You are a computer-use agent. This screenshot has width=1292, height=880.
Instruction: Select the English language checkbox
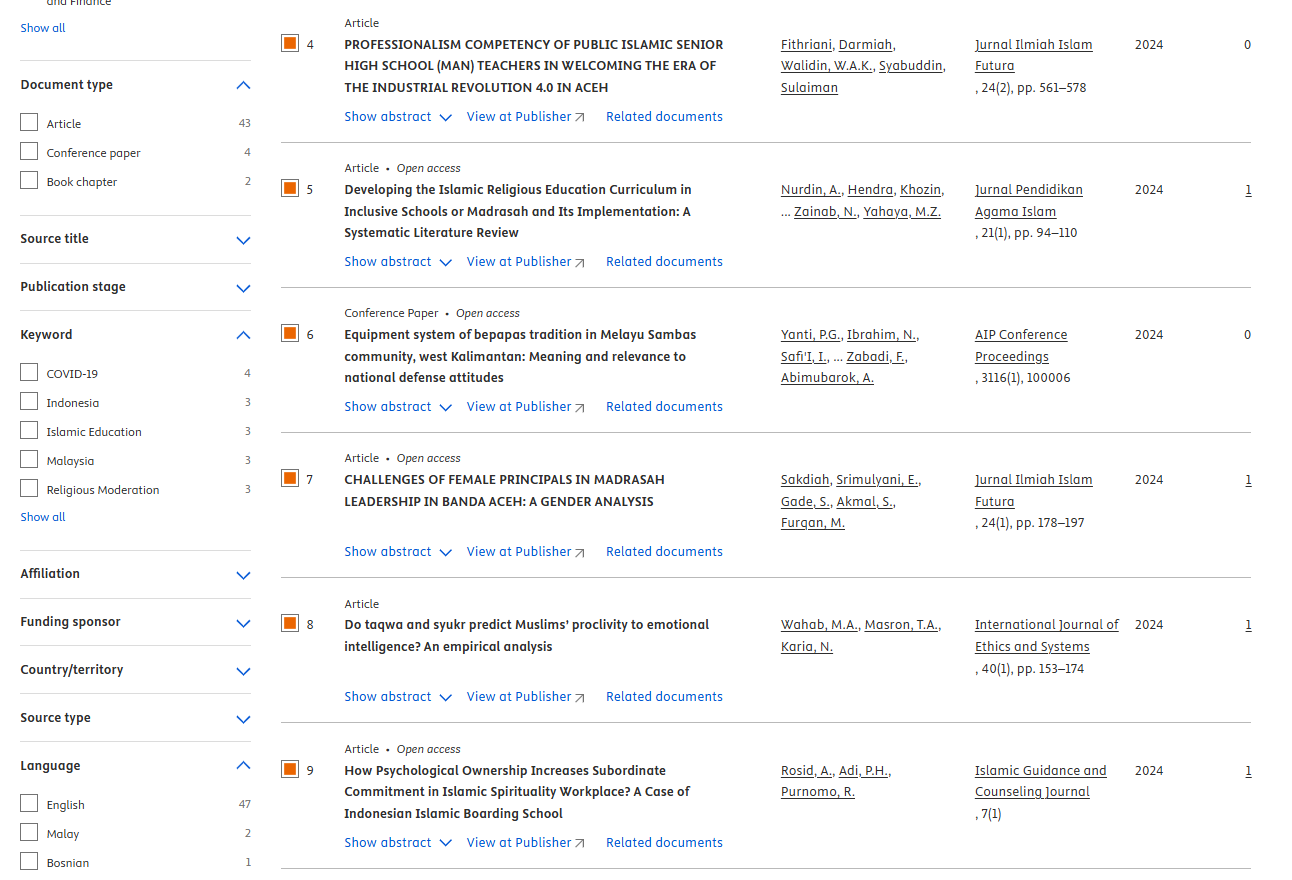(x=29, y=804)
